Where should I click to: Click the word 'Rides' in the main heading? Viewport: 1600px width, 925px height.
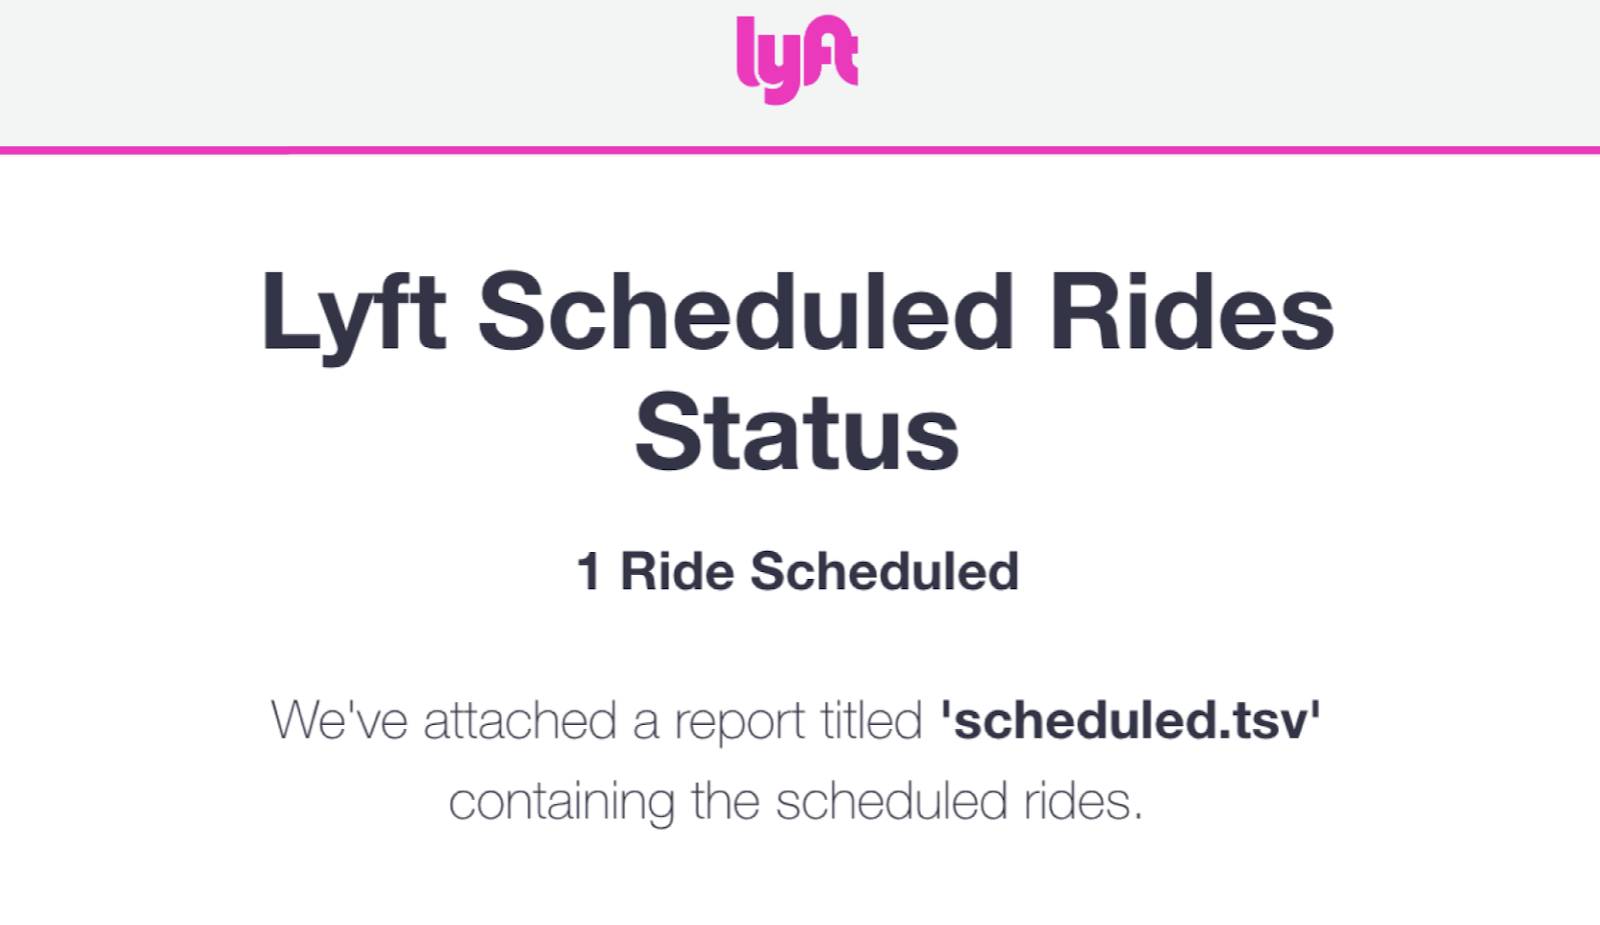pyautogui.click(x=1192, y=313)
